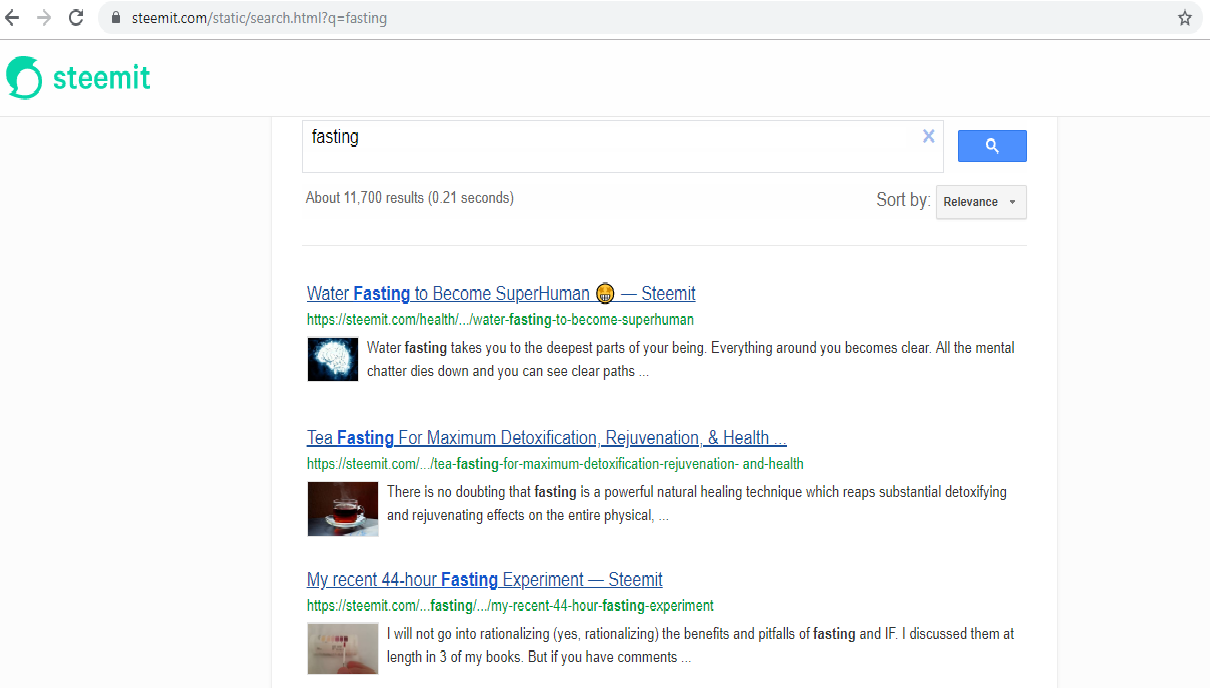Open the Tea Fasting For Maximum Detoxification link
This screenshot has width=1210, height=688.
[x=546, y=438]
